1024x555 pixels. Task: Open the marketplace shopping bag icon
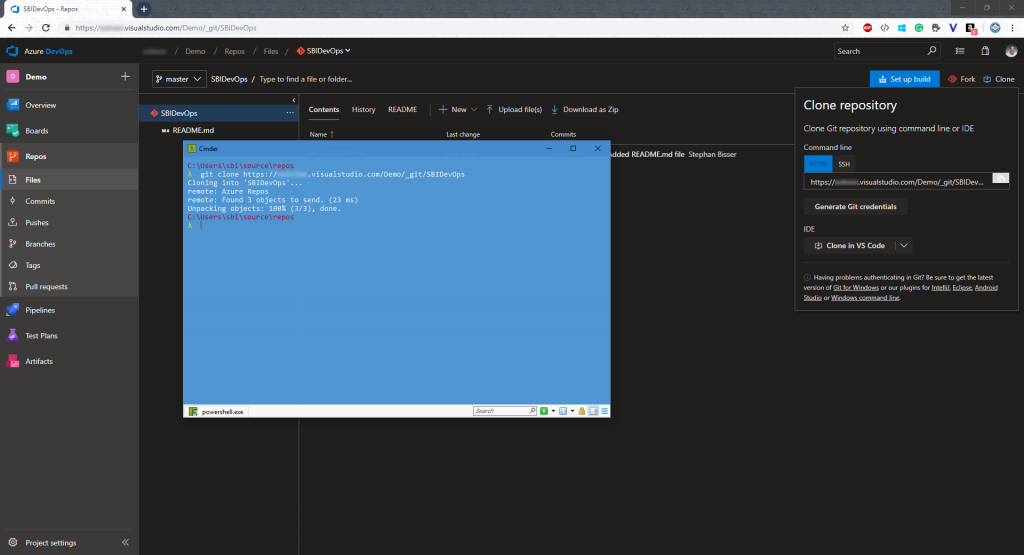click(x=985, y=51)
